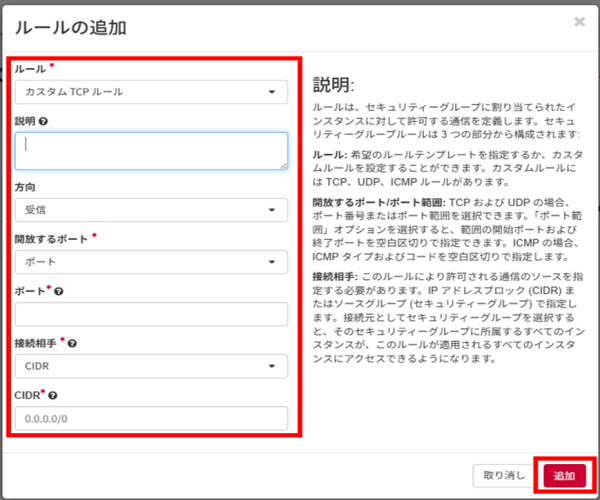Click the 方向 field label

point(26,187)
